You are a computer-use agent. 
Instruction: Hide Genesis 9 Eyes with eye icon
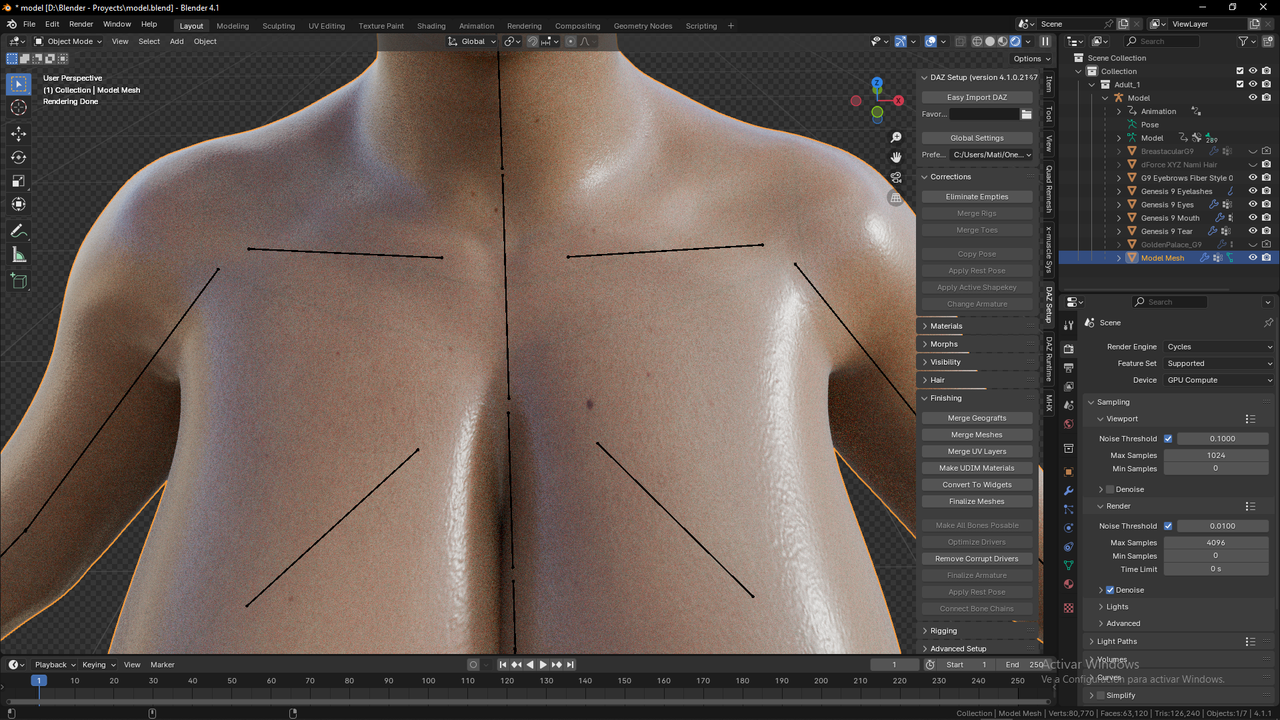click(x=1252, y=204)
